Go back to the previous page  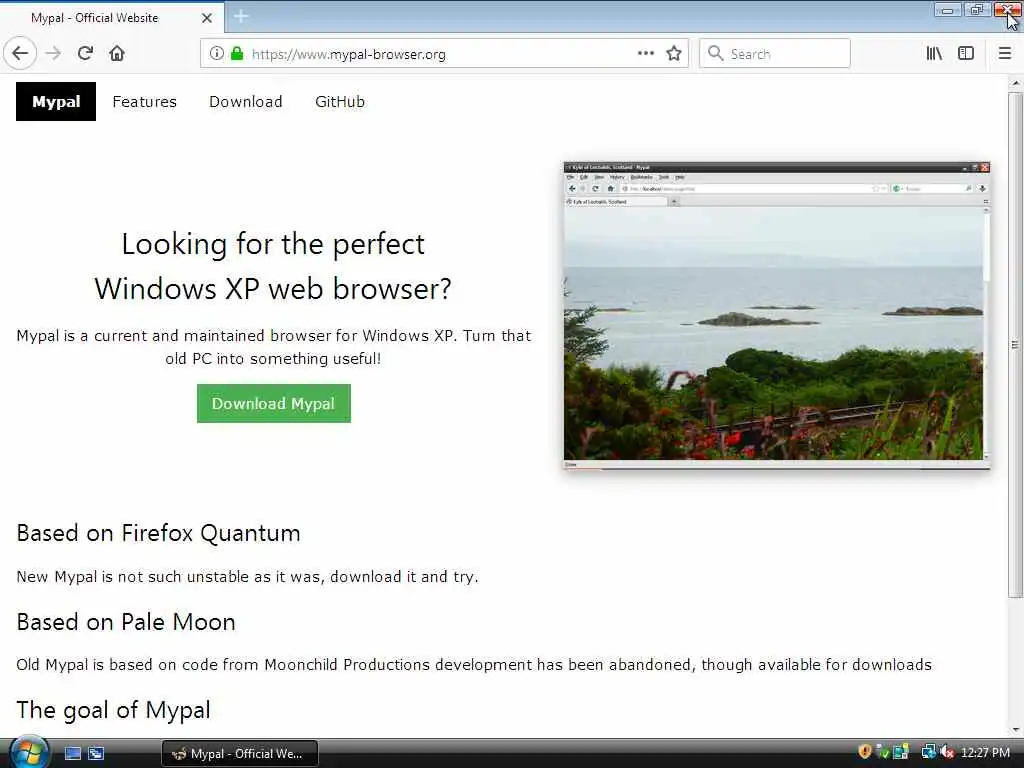[20, 54]
